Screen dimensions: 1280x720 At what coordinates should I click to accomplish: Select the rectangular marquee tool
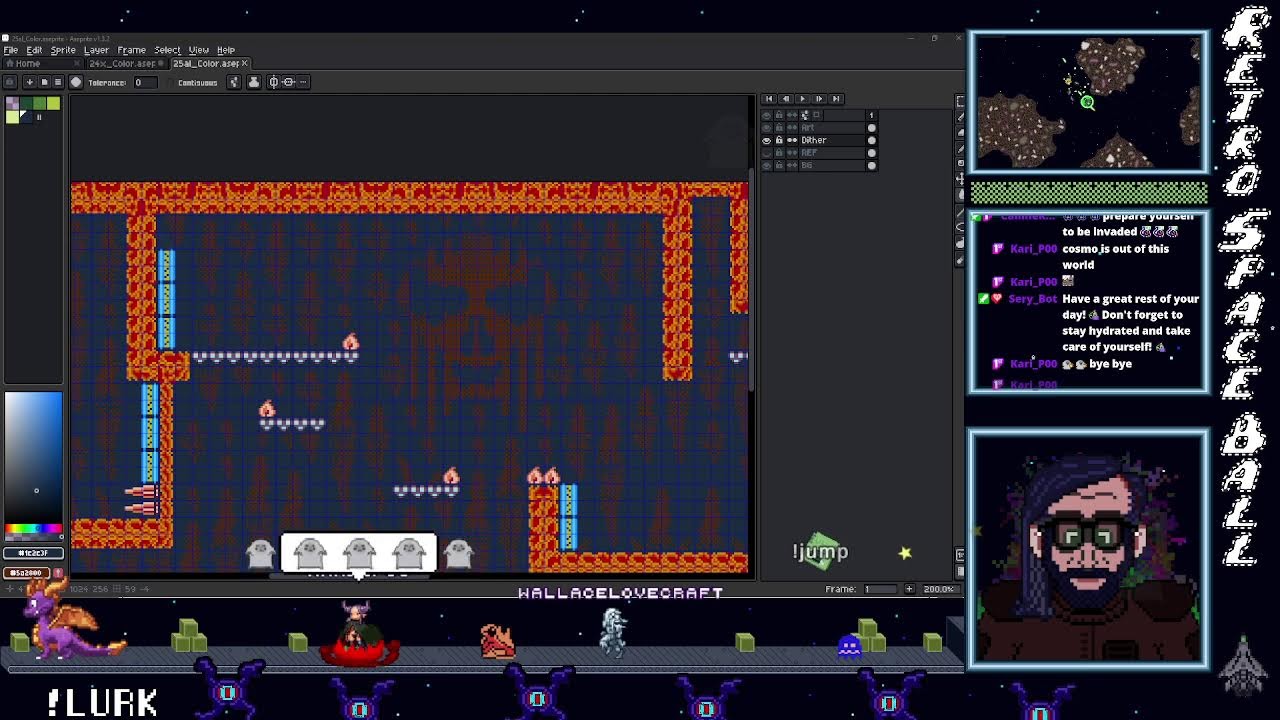coord(961,101)
